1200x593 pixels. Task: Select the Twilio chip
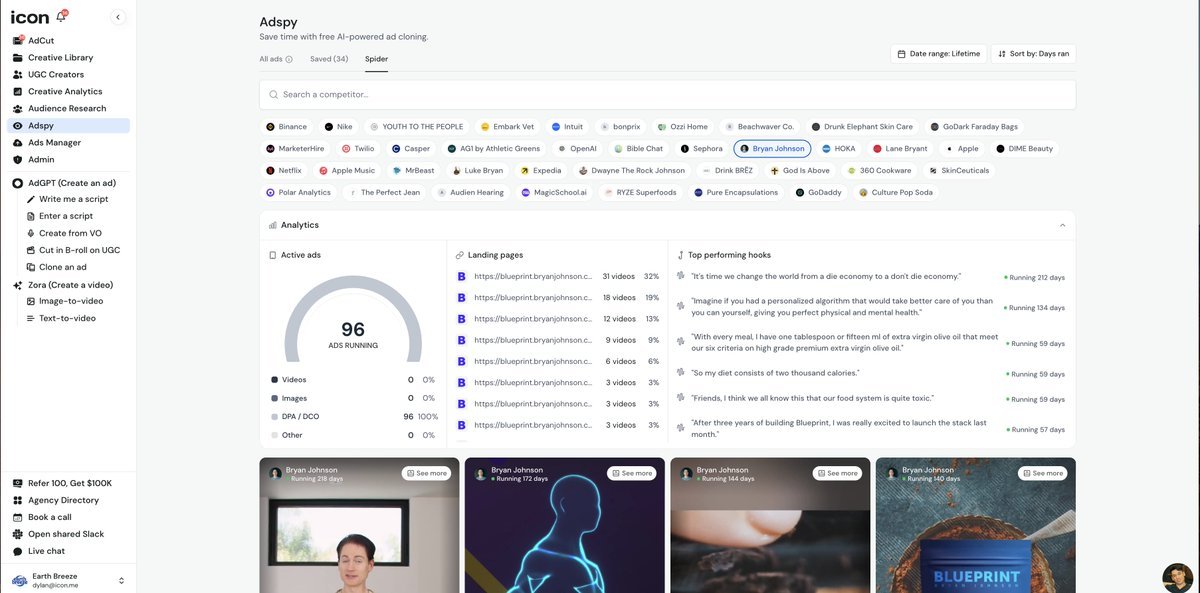pyautogui.click(x=358, y=149)
